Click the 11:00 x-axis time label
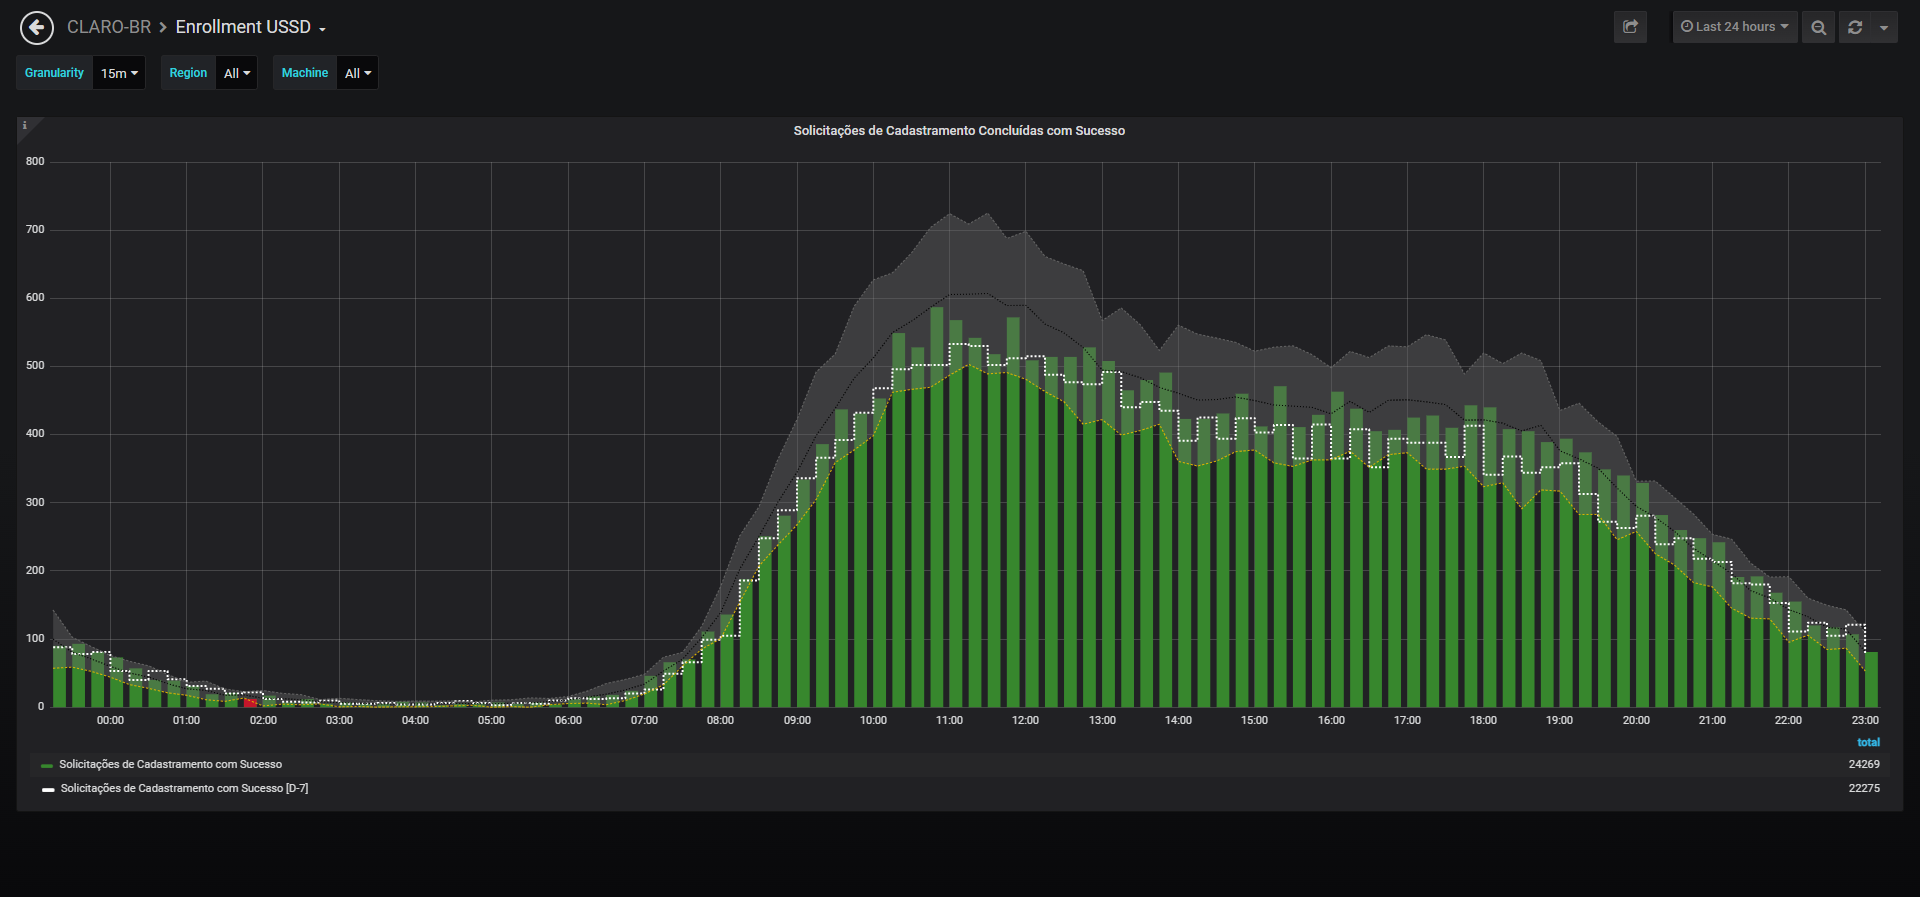Viewport: 1920px width, 897px height. point(949,720)
